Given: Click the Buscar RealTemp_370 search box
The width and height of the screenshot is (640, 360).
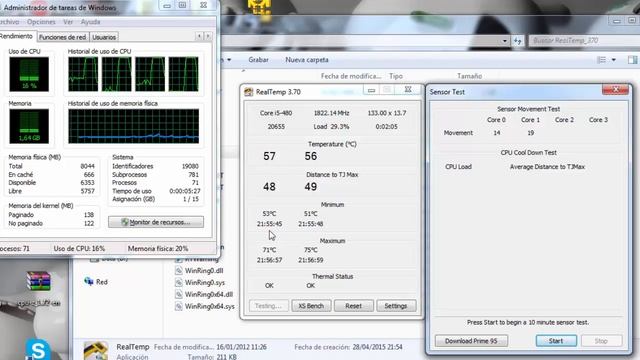Looking at the screenshot, I should pyautogui.click(x=584, y=40).
